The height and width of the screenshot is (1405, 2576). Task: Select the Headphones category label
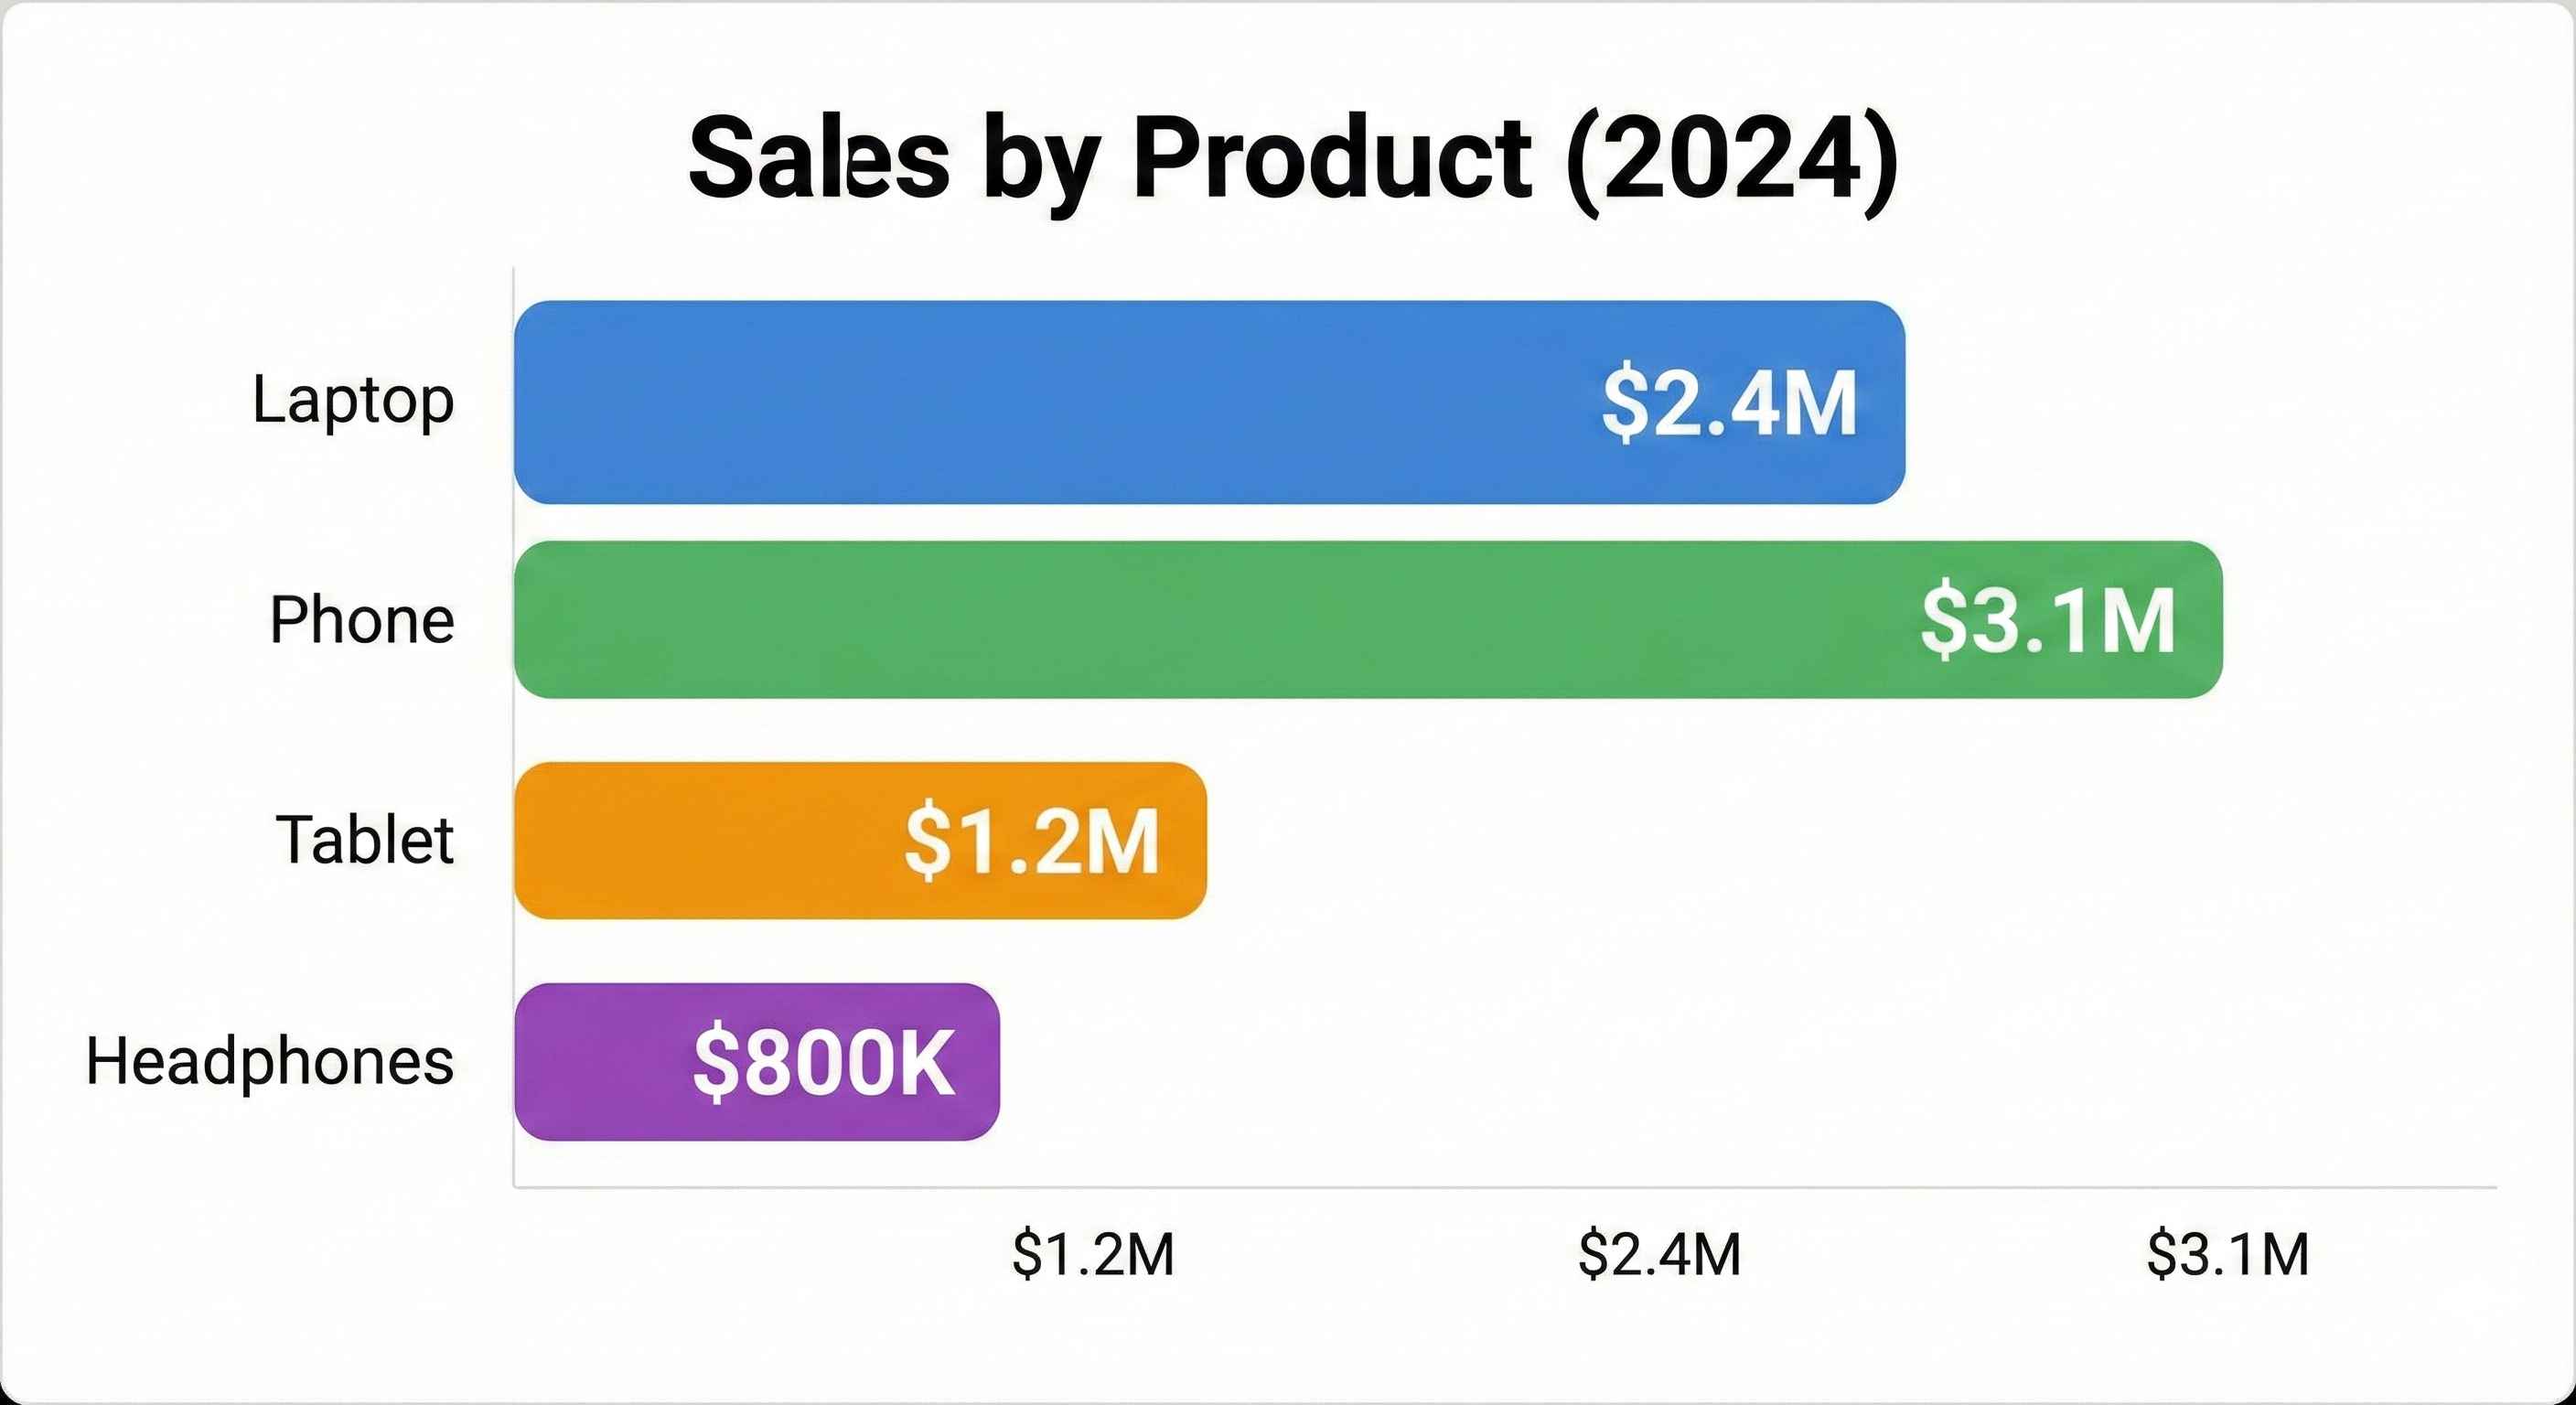[x=270, y=1061]
